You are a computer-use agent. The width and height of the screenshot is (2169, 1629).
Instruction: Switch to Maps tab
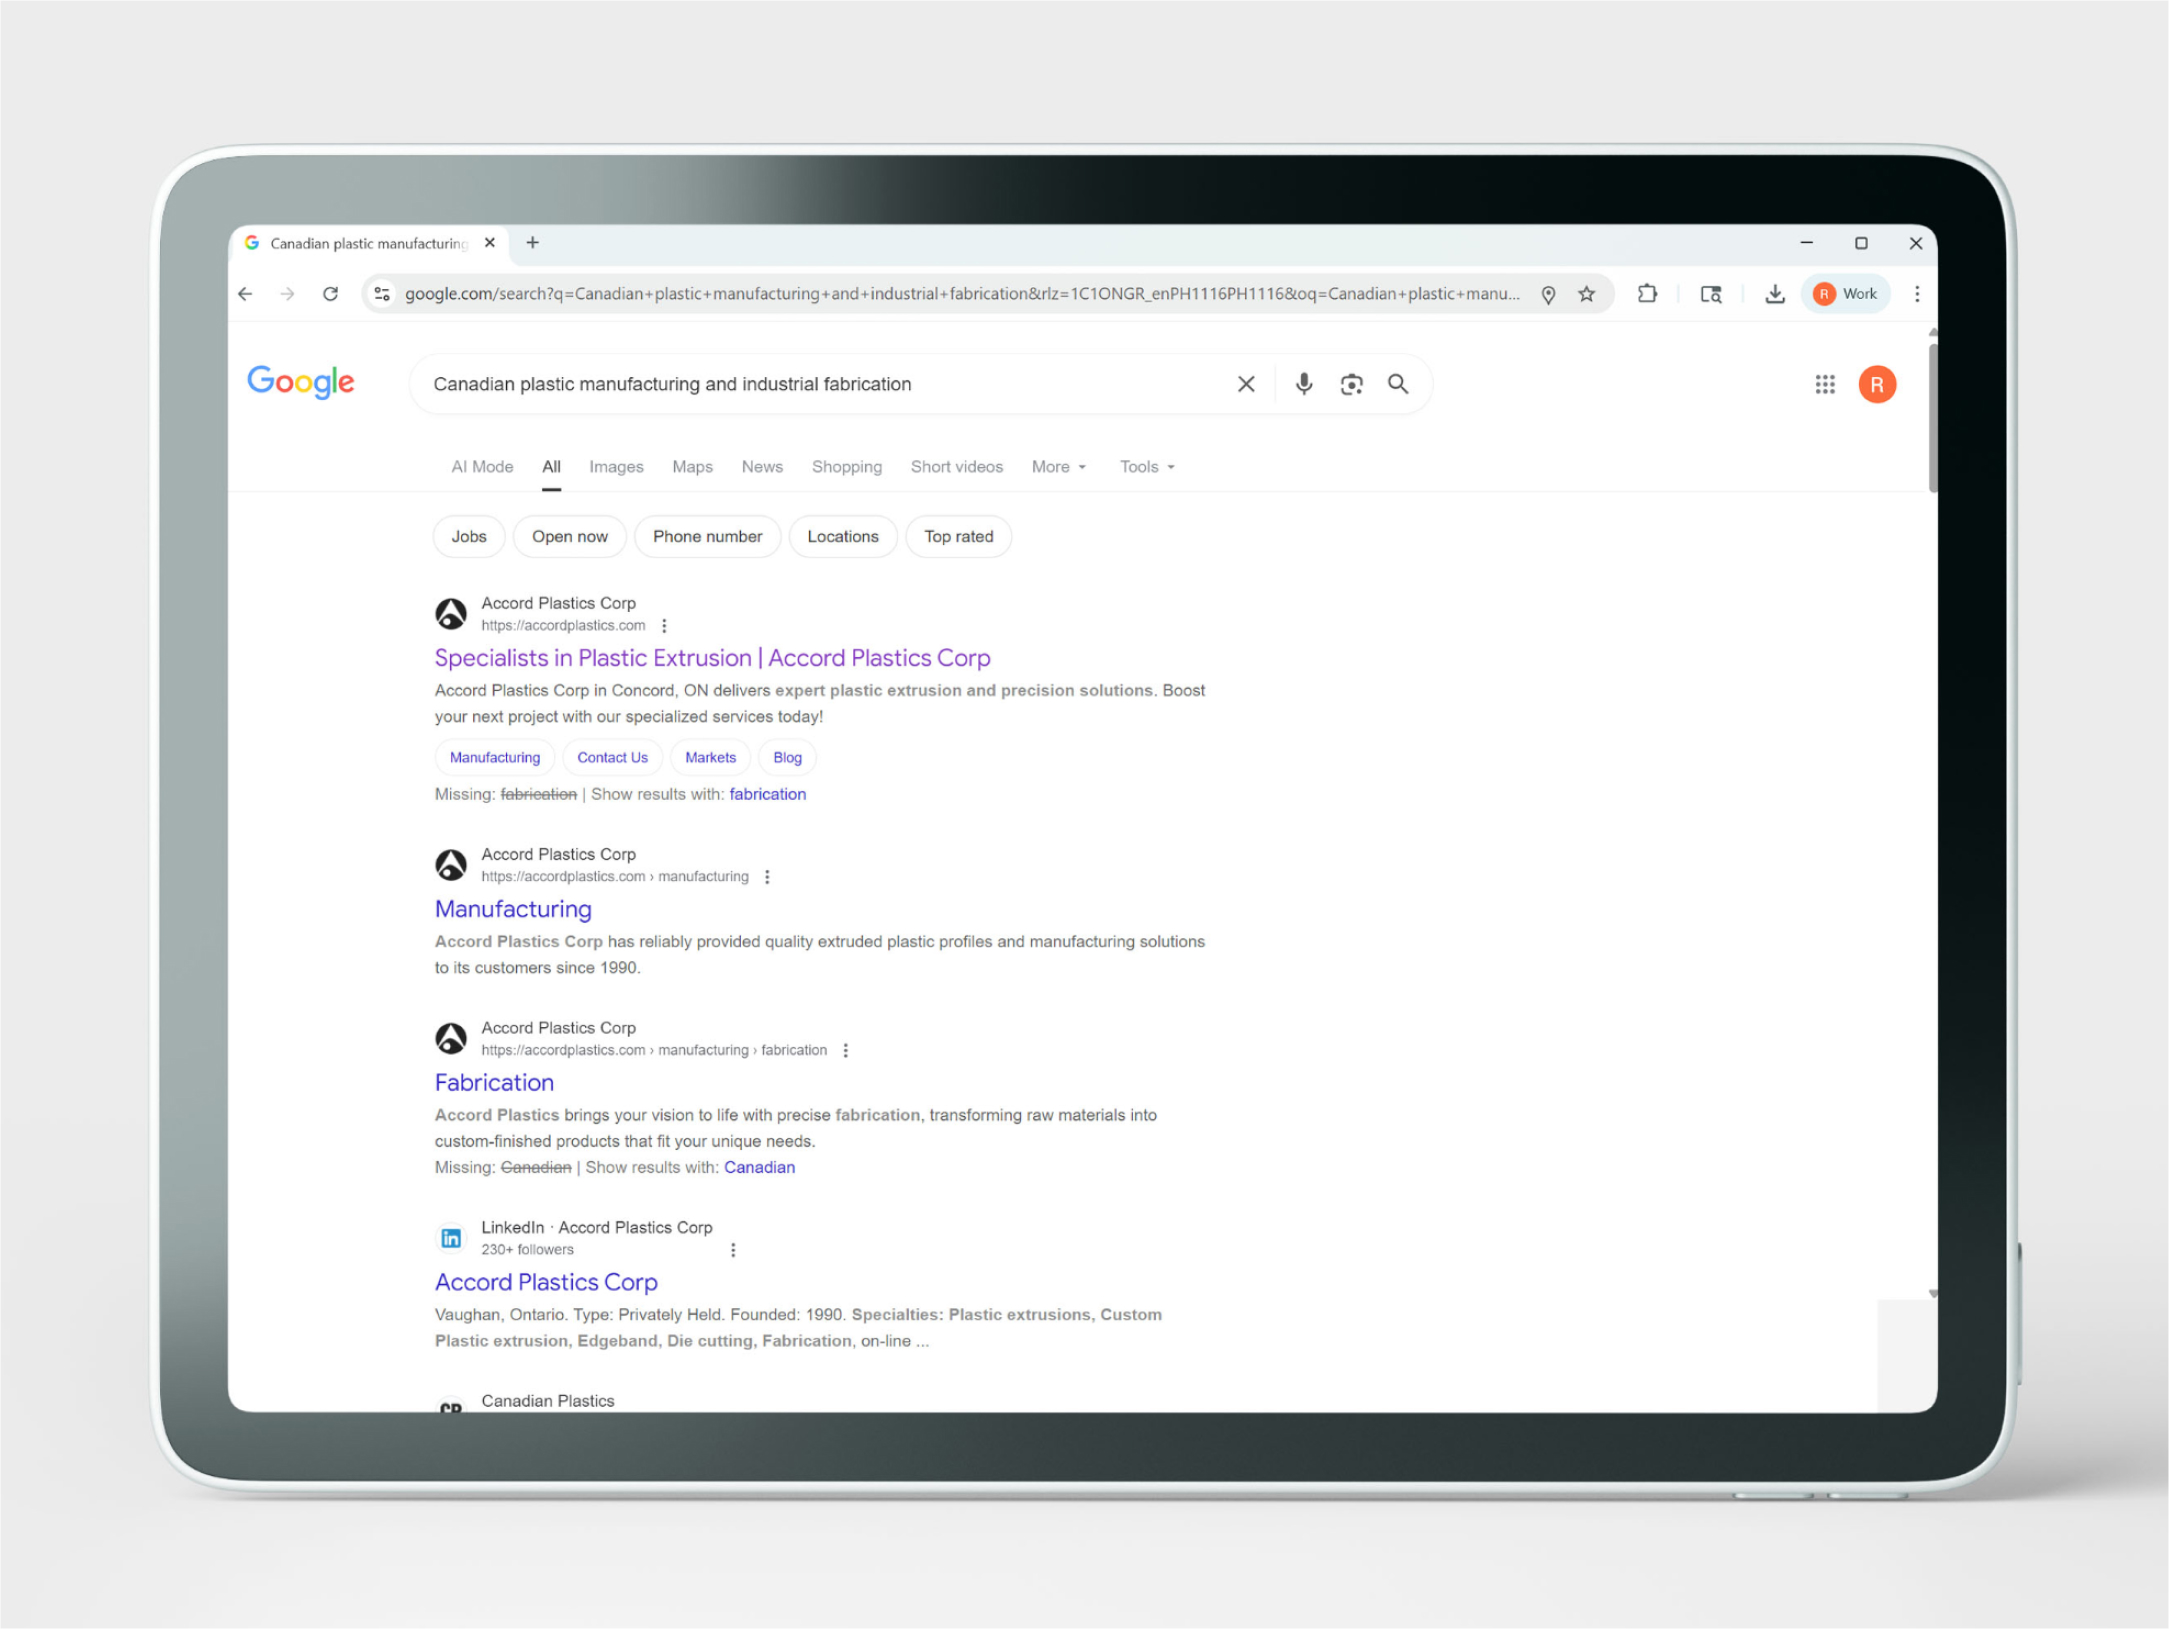coord(692,467)
